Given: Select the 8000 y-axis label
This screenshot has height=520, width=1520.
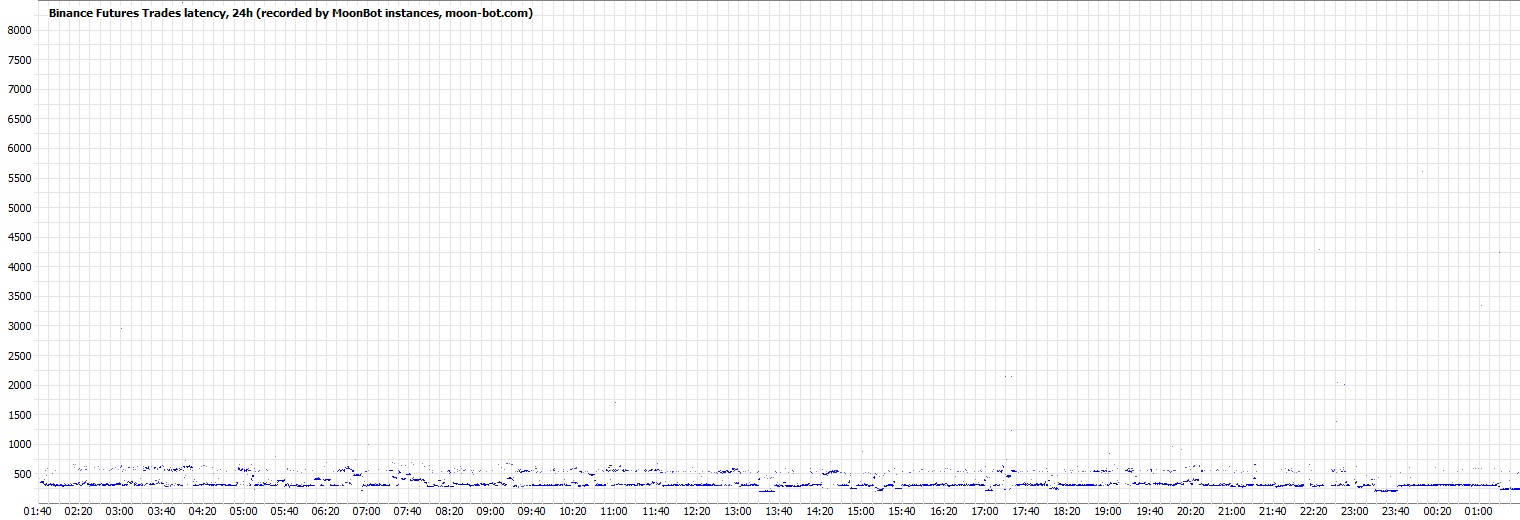Looking at the screenshot, I should [20, 30].
